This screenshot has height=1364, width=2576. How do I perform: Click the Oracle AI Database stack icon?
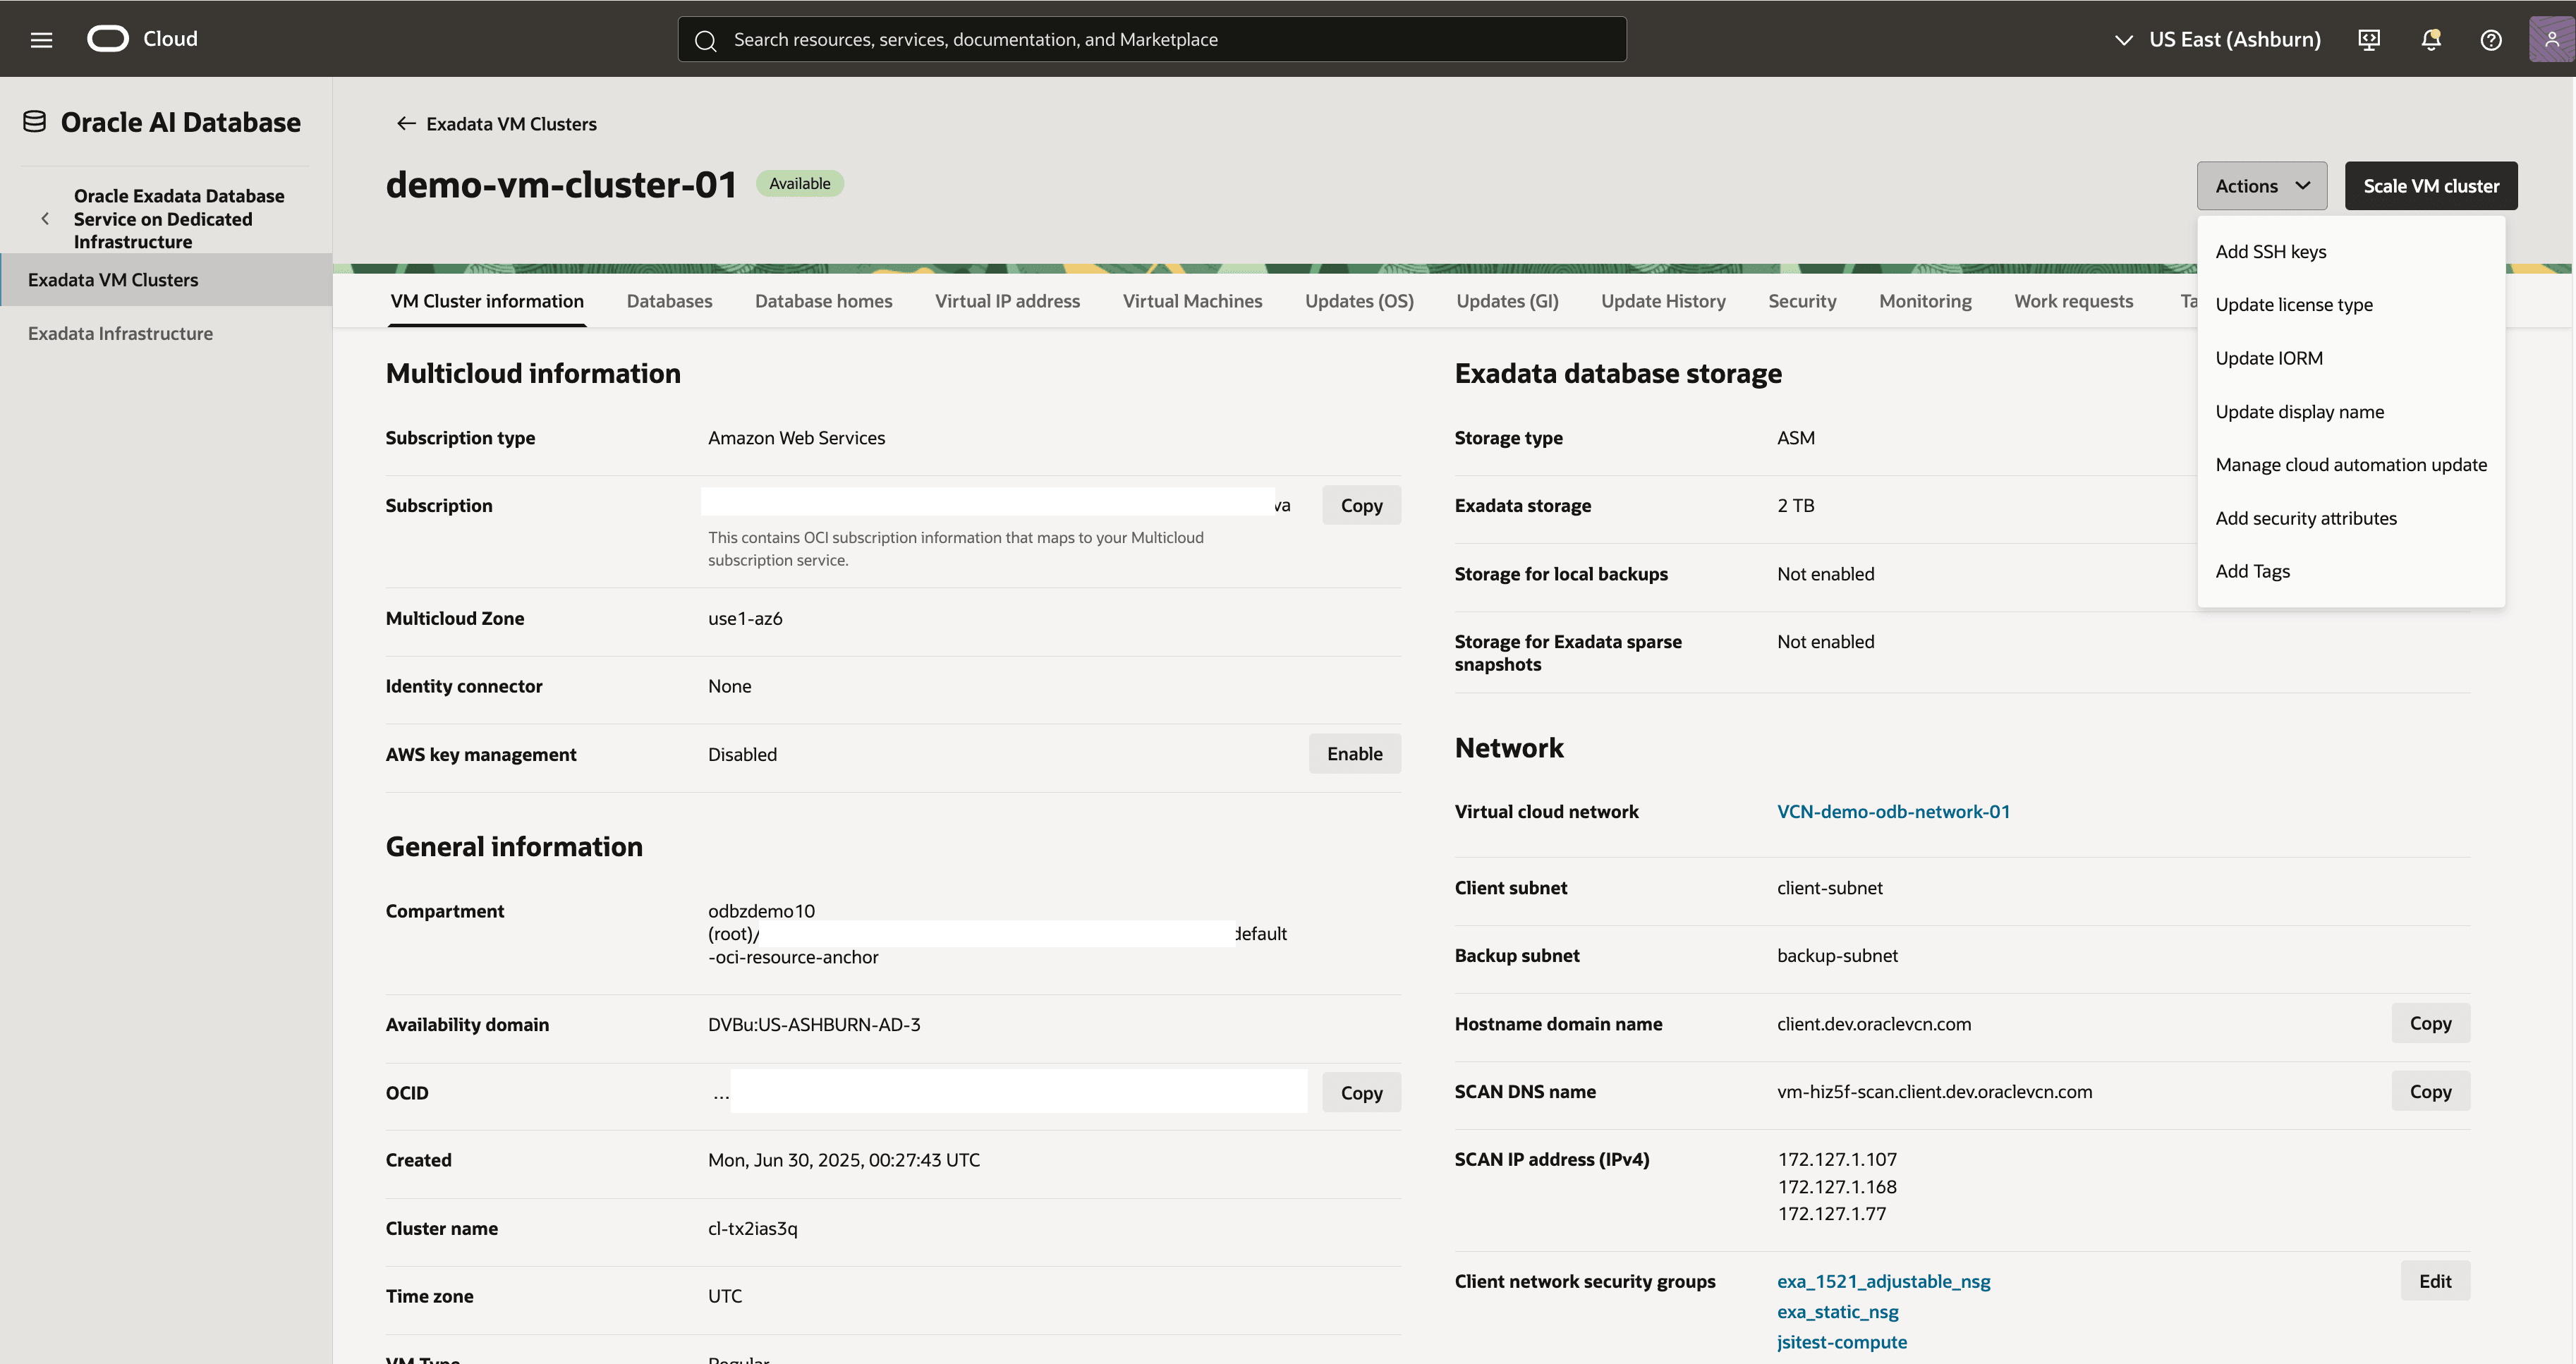tap(35, 122)
